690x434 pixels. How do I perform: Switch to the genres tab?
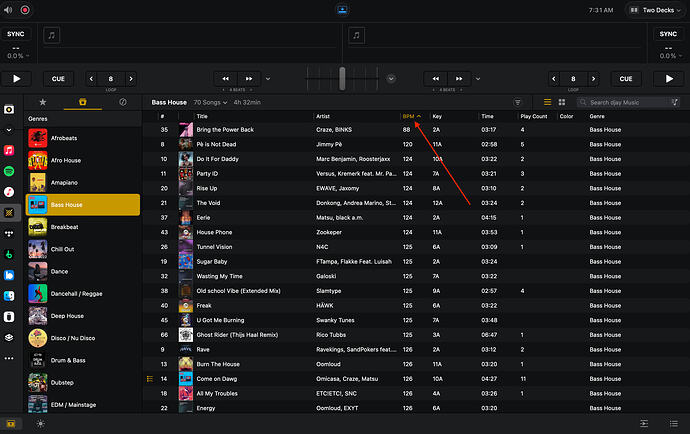pos(83,102)
